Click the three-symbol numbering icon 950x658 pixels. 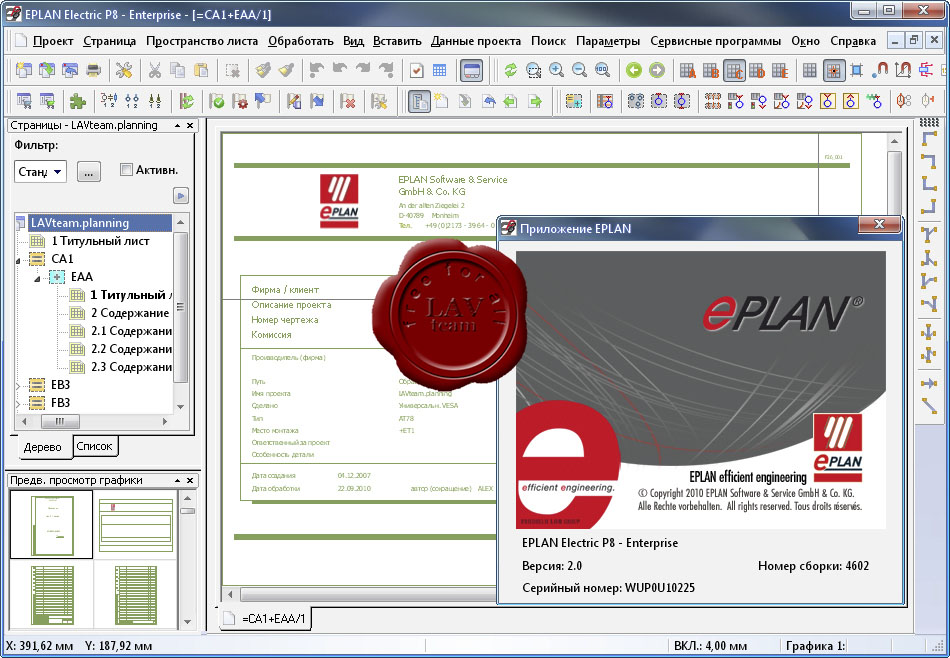109,101
